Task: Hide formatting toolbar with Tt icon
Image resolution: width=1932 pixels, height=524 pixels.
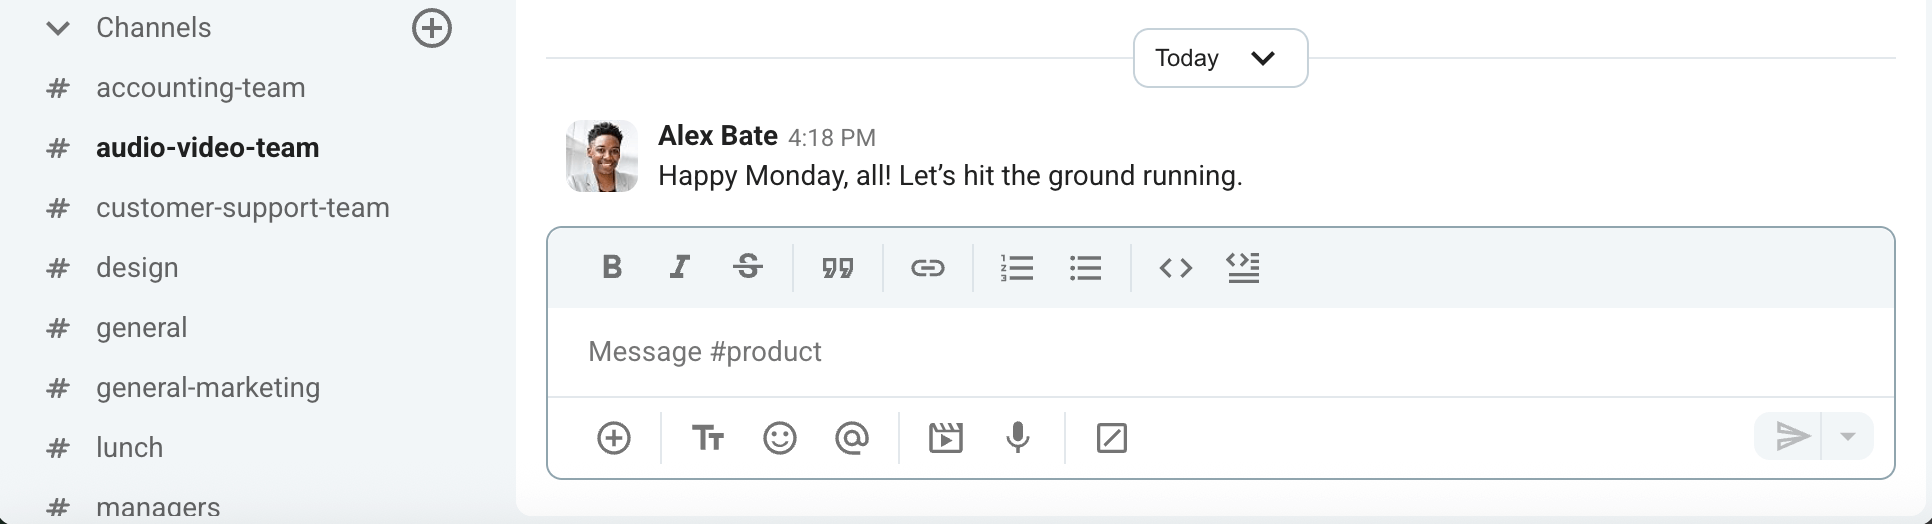Action: point(708,438)
